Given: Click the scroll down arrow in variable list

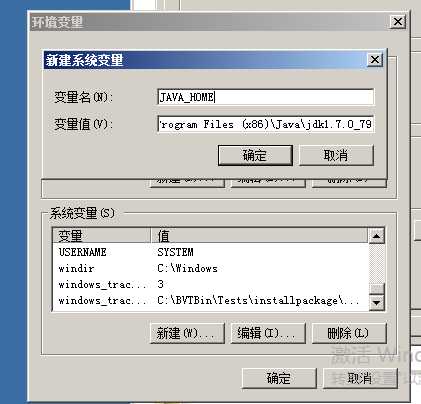Looking at the screenshot, I should pyautogui.click(x=377, y=302).
